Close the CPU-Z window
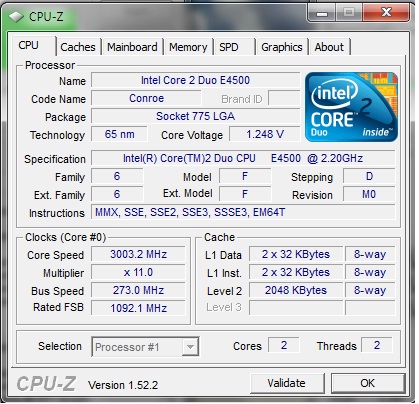Screen dimensions: 419x404 pos(386,13)
